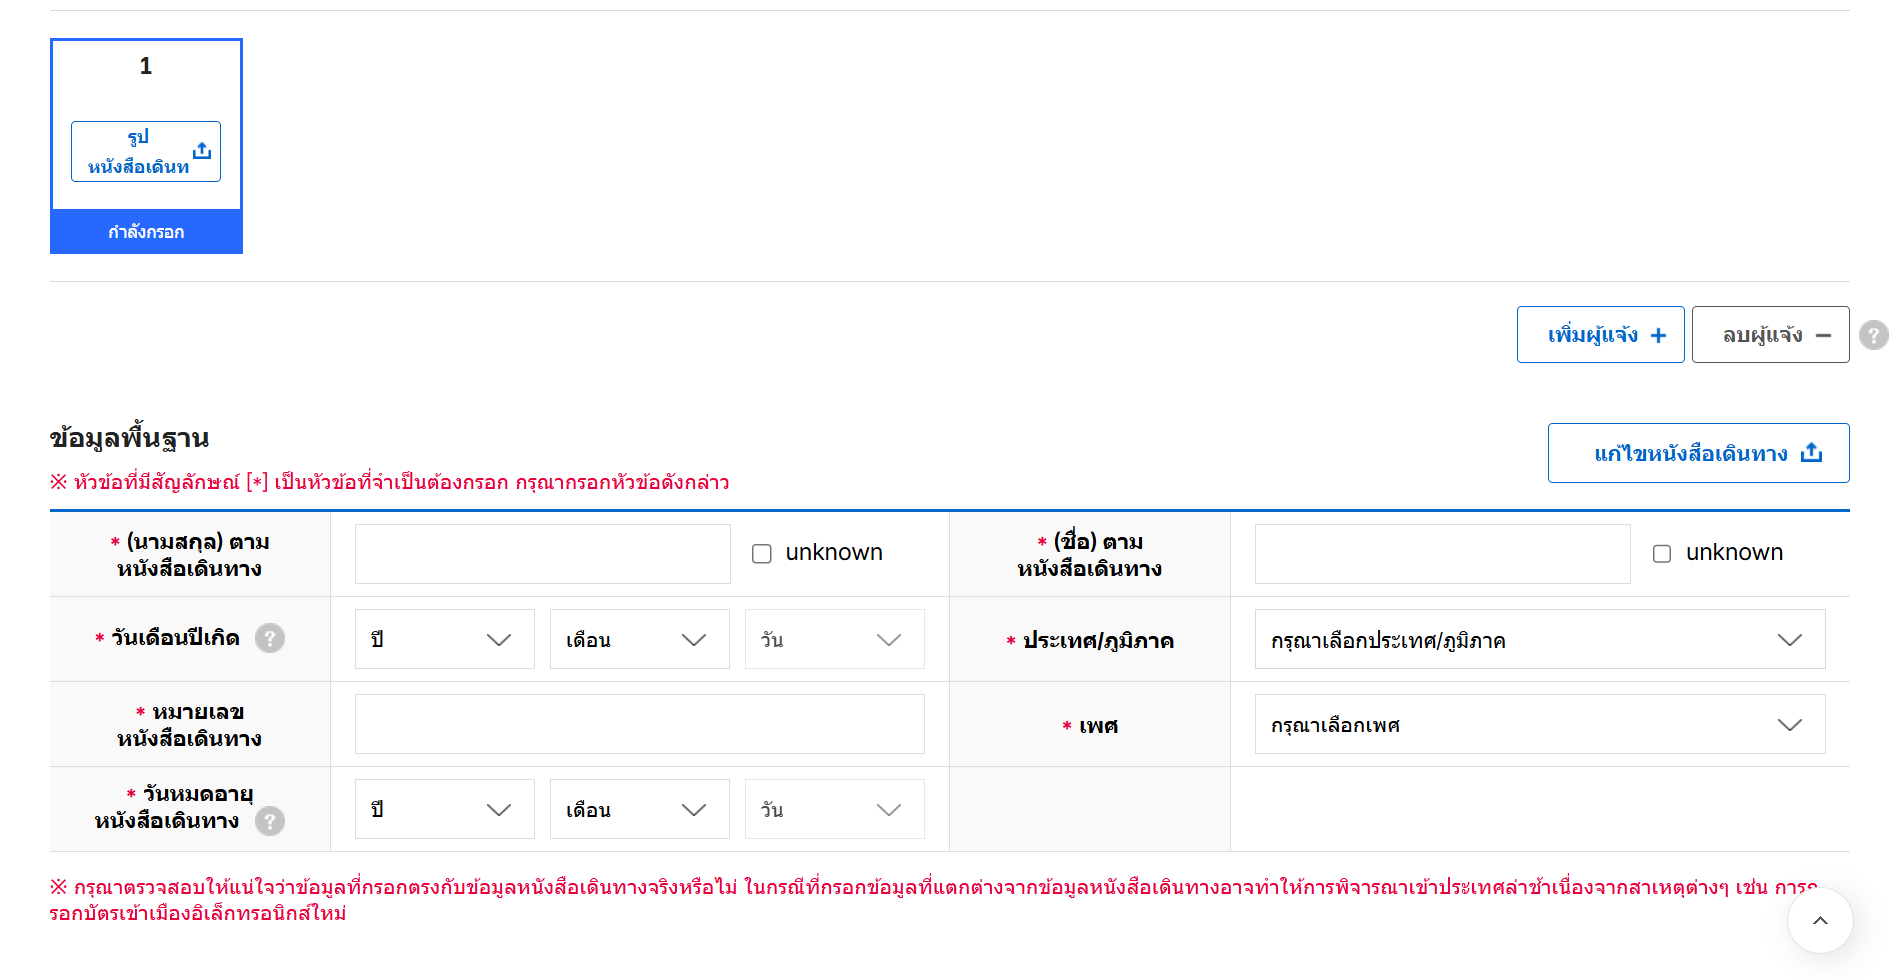Open passport expiry ปี dropdown
1899x978 pixels.
point(444,809)
